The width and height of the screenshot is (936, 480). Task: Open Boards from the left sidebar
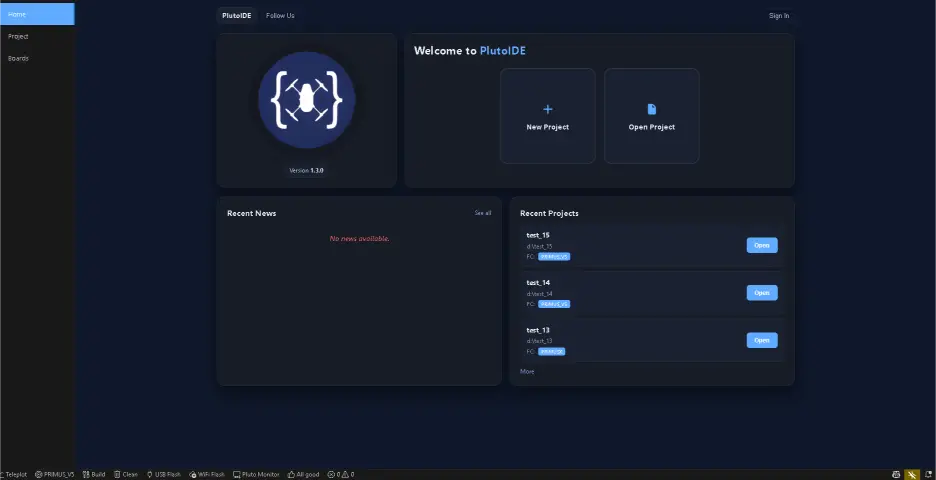pyautogui.click(x=18, y=58)
